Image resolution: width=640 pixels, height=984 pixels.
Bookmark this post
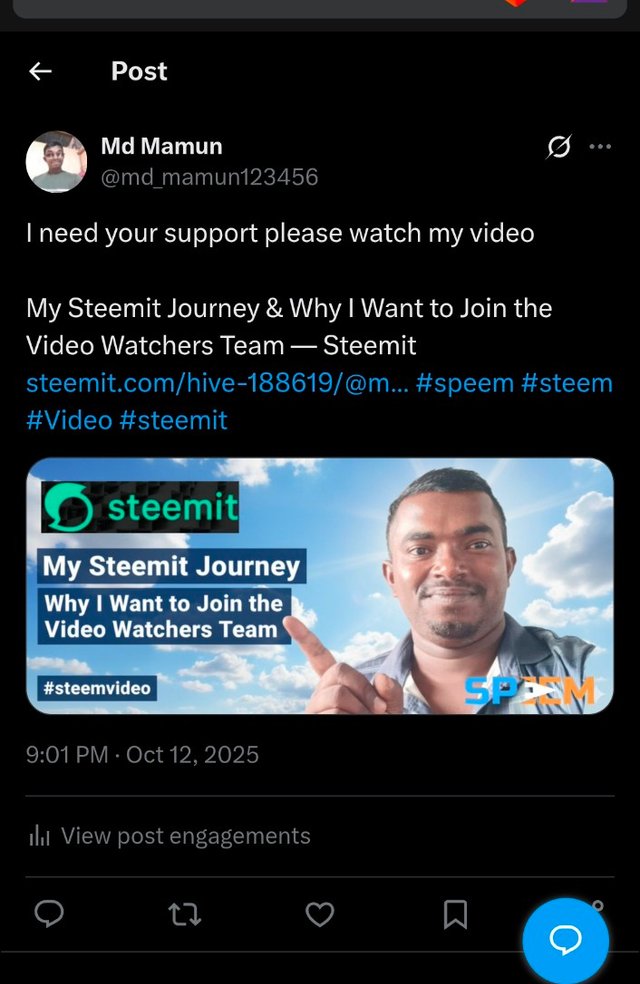click(x=456, y=914)
